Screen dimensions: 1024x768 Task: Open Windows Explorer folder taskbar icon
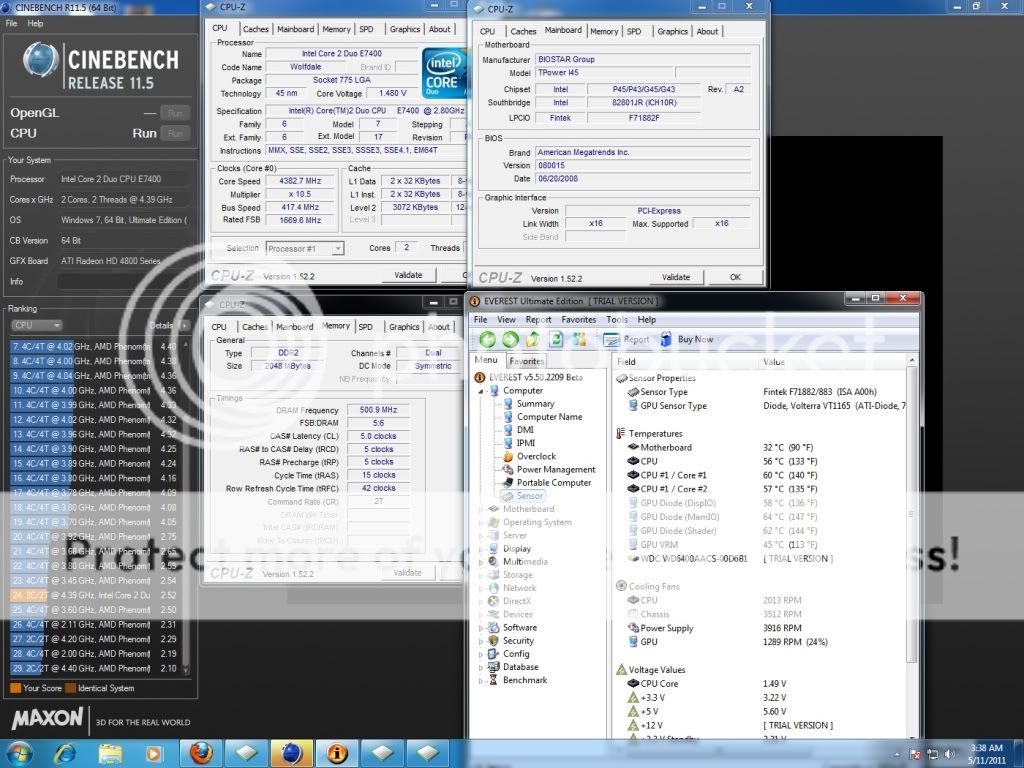point(110,754)
